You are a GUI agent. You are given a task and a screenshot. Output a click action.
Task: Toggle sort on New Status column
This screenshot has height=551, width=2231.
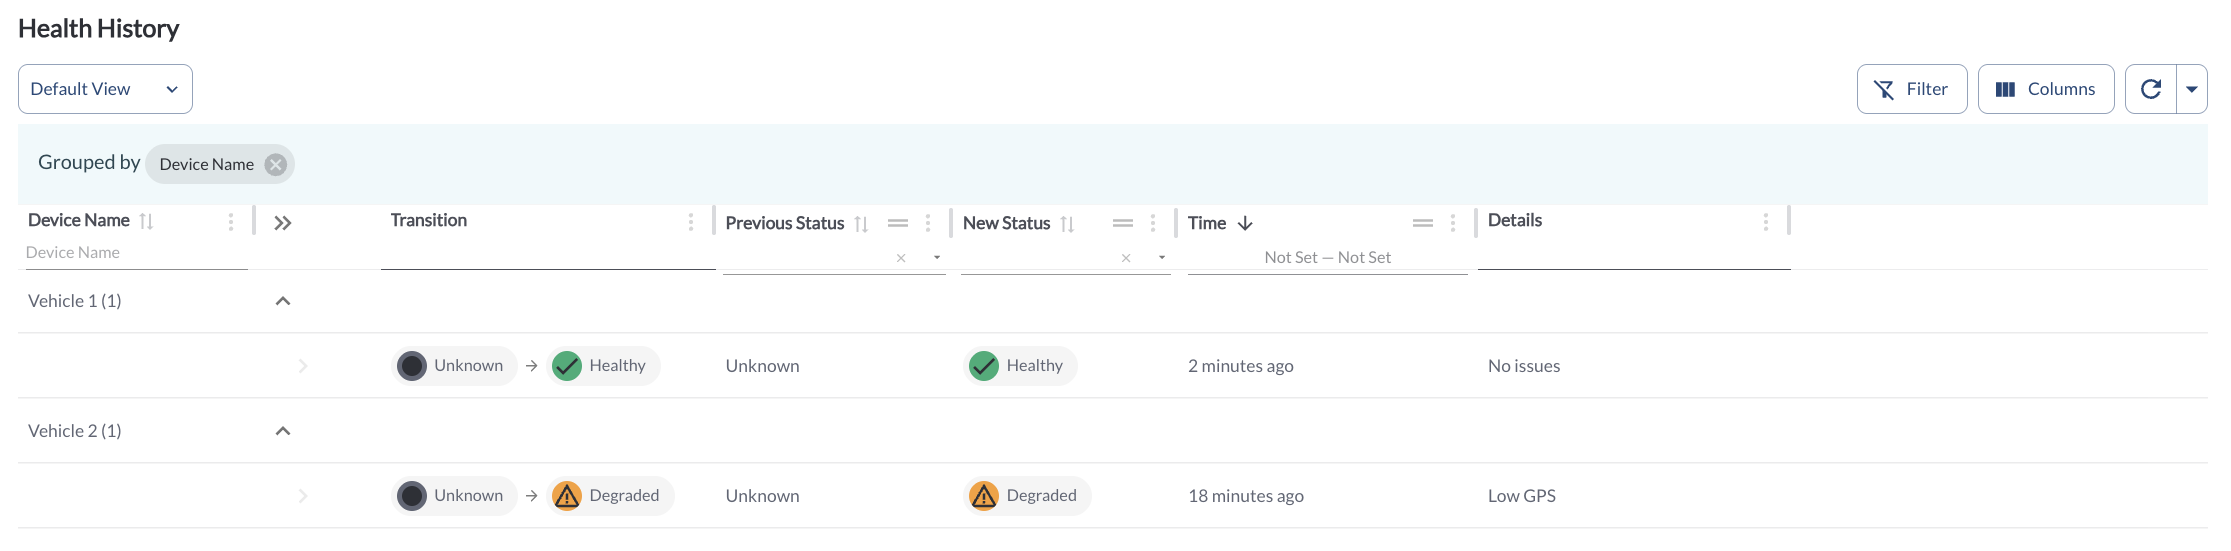click(1067, 224)
